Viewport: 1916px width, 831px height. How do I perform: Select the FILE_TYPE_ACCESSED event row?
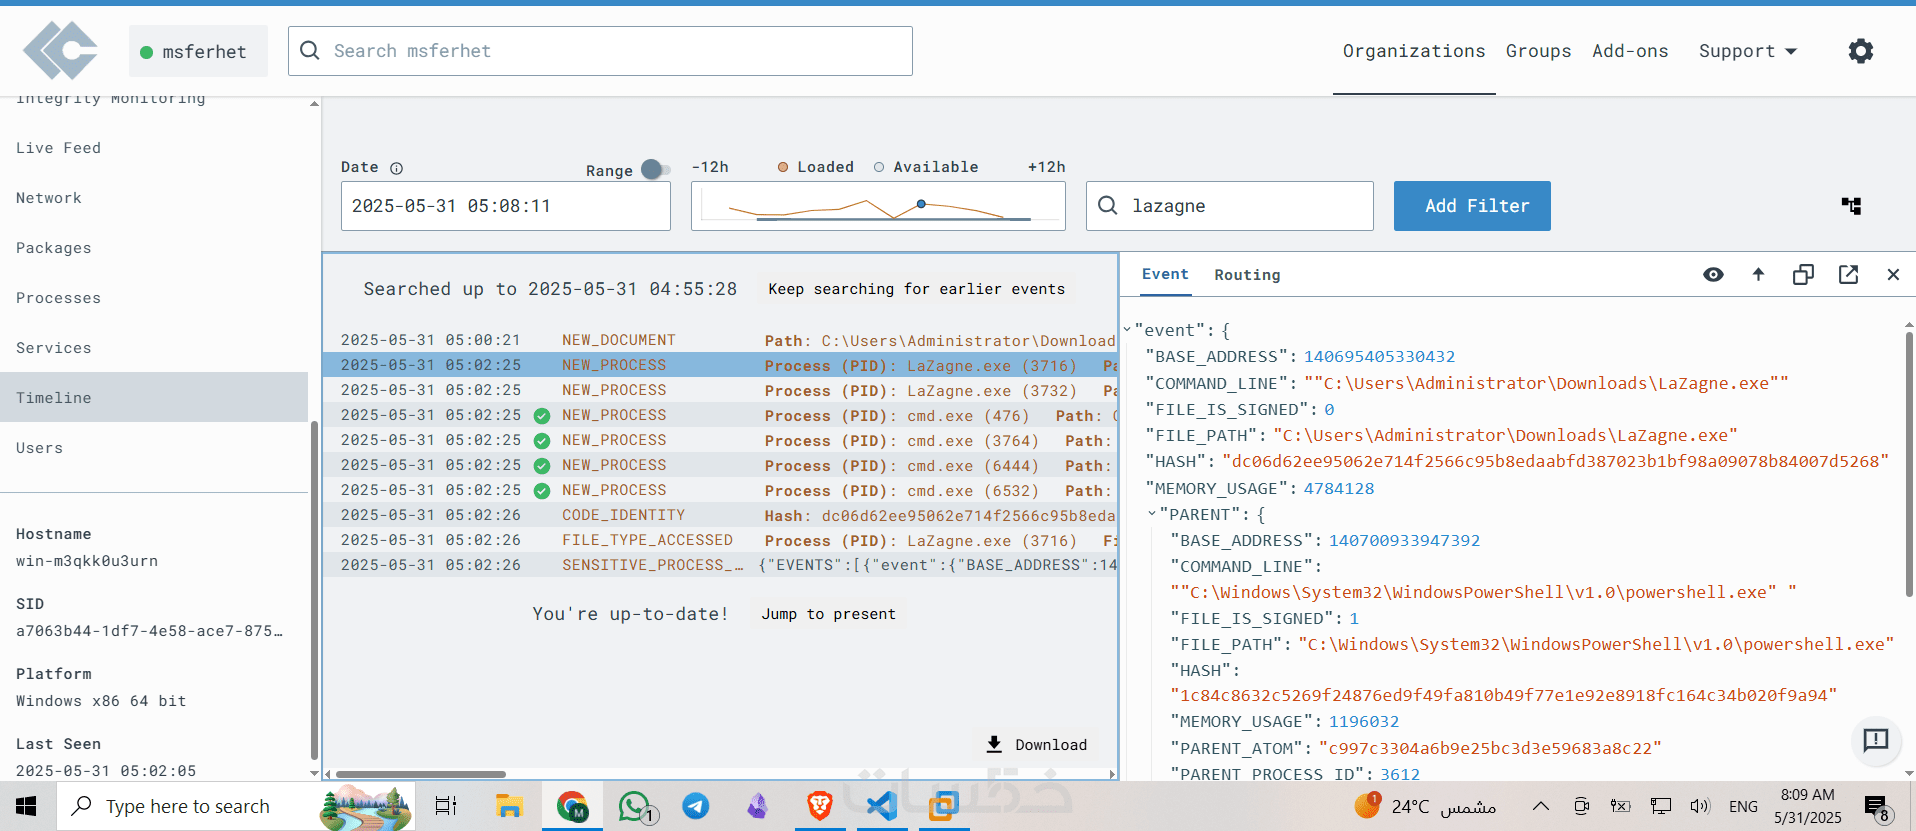coord(720,540)
